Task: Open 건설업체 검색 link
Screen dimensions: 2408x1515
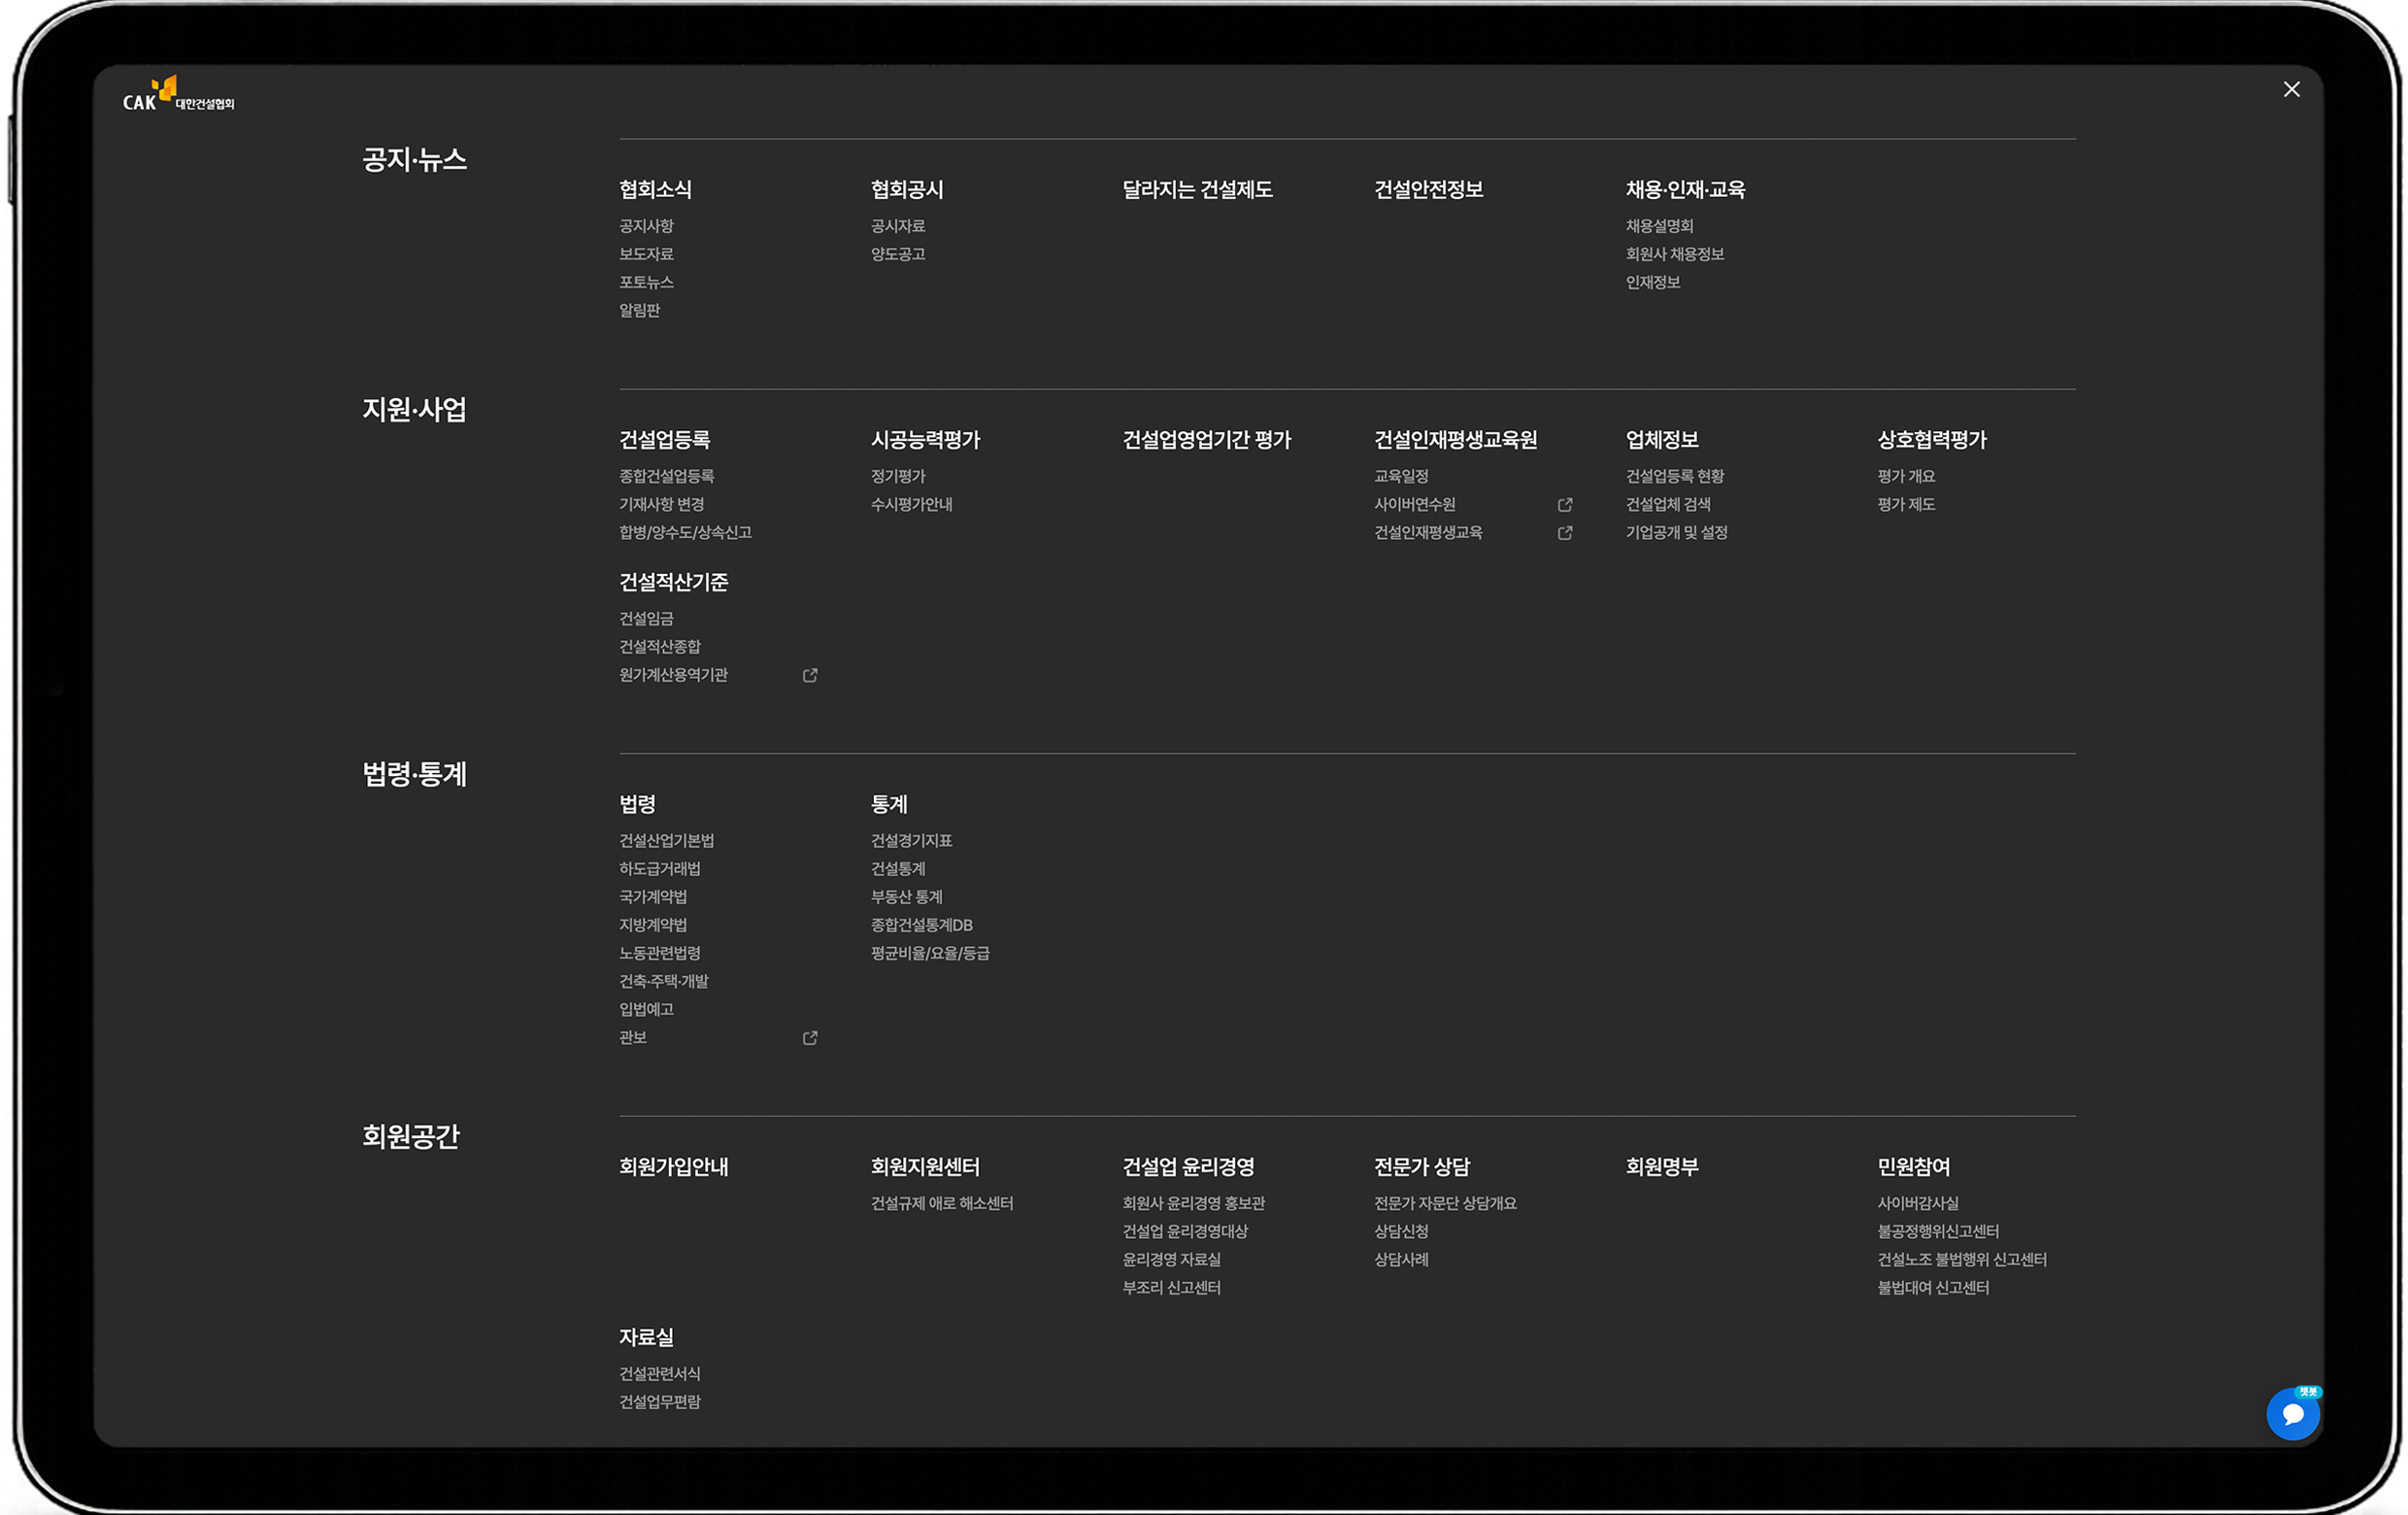Action: tap(1668, 505)
